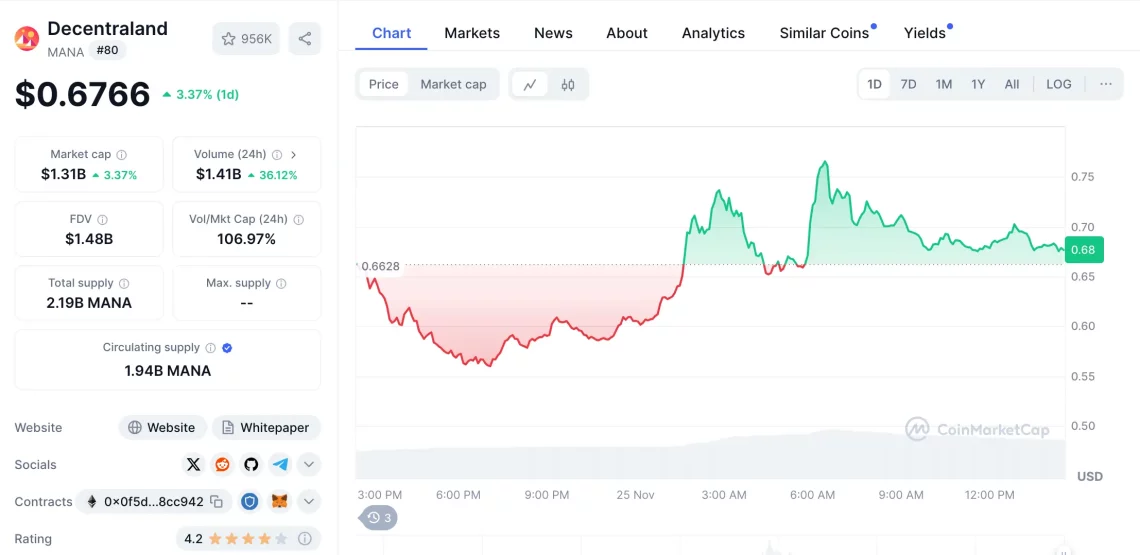Copy the contract address 0x0f5d...8cc942
The image size is (1140, 555).
[x=216, y=502]
